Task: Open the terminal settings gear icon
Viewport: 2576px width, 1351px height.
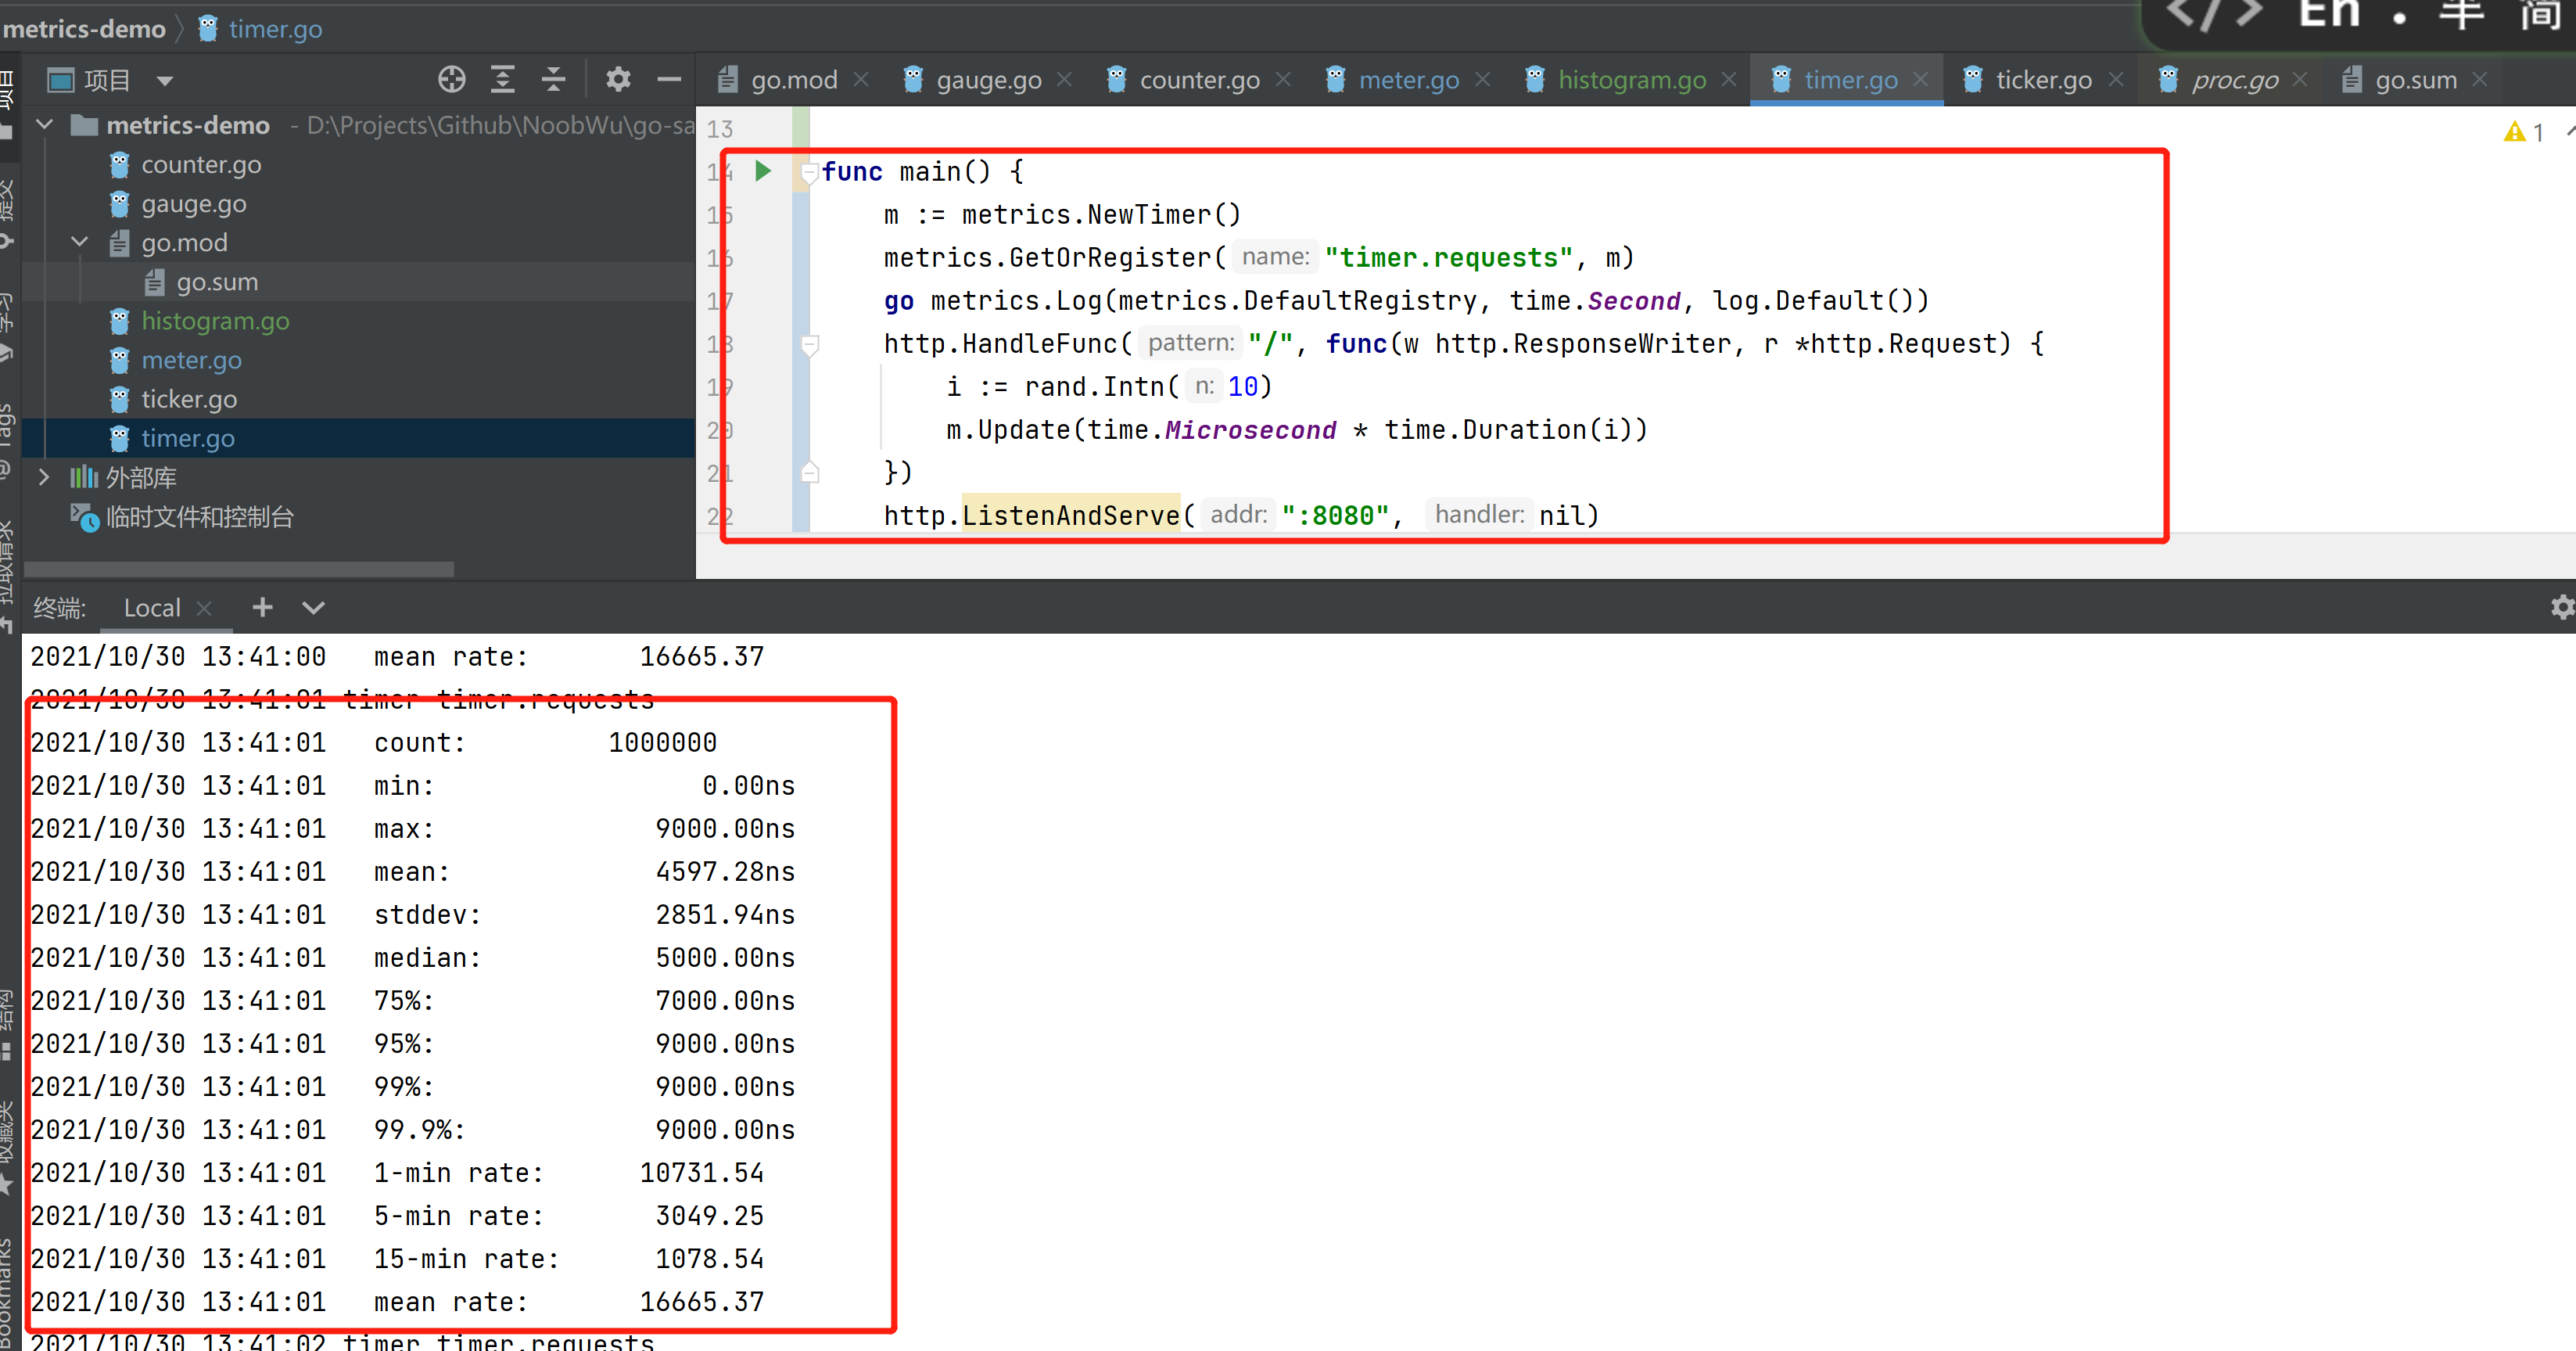Action: 2562,607
